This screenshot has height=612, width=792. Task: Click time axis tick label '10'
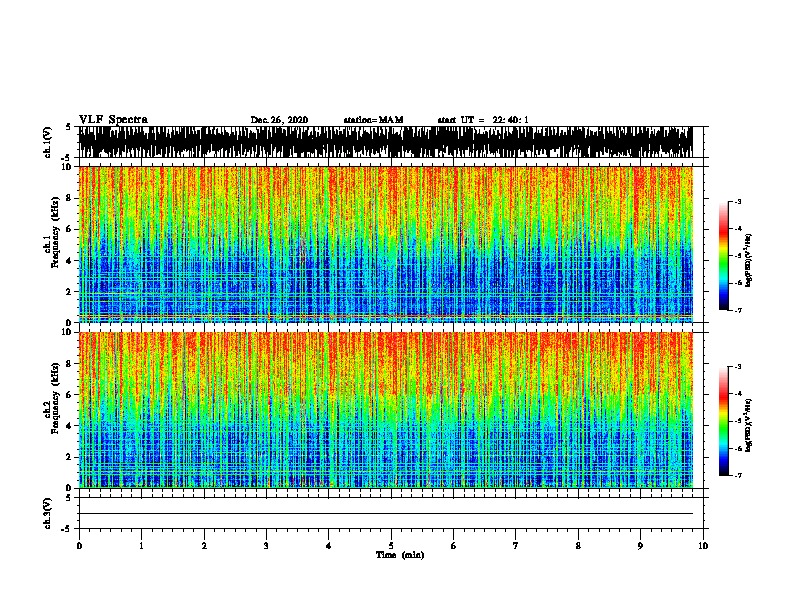[x=703, y=545]
